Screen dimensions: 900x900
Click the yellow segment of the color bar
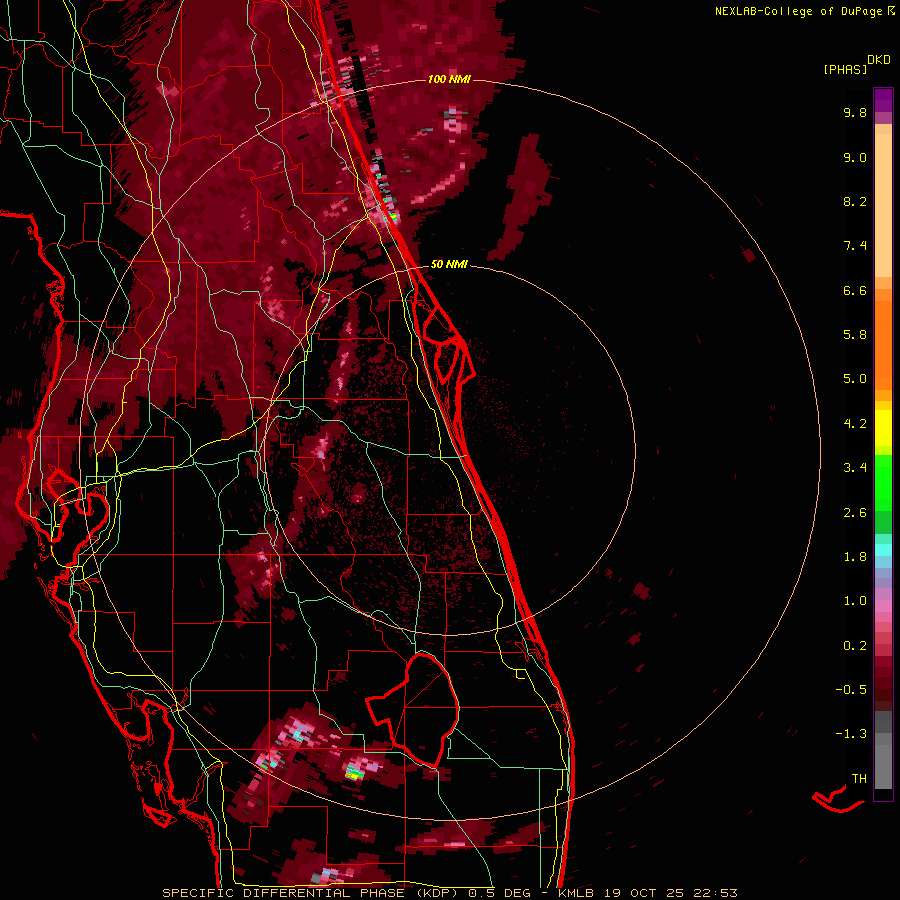(883, 428)
